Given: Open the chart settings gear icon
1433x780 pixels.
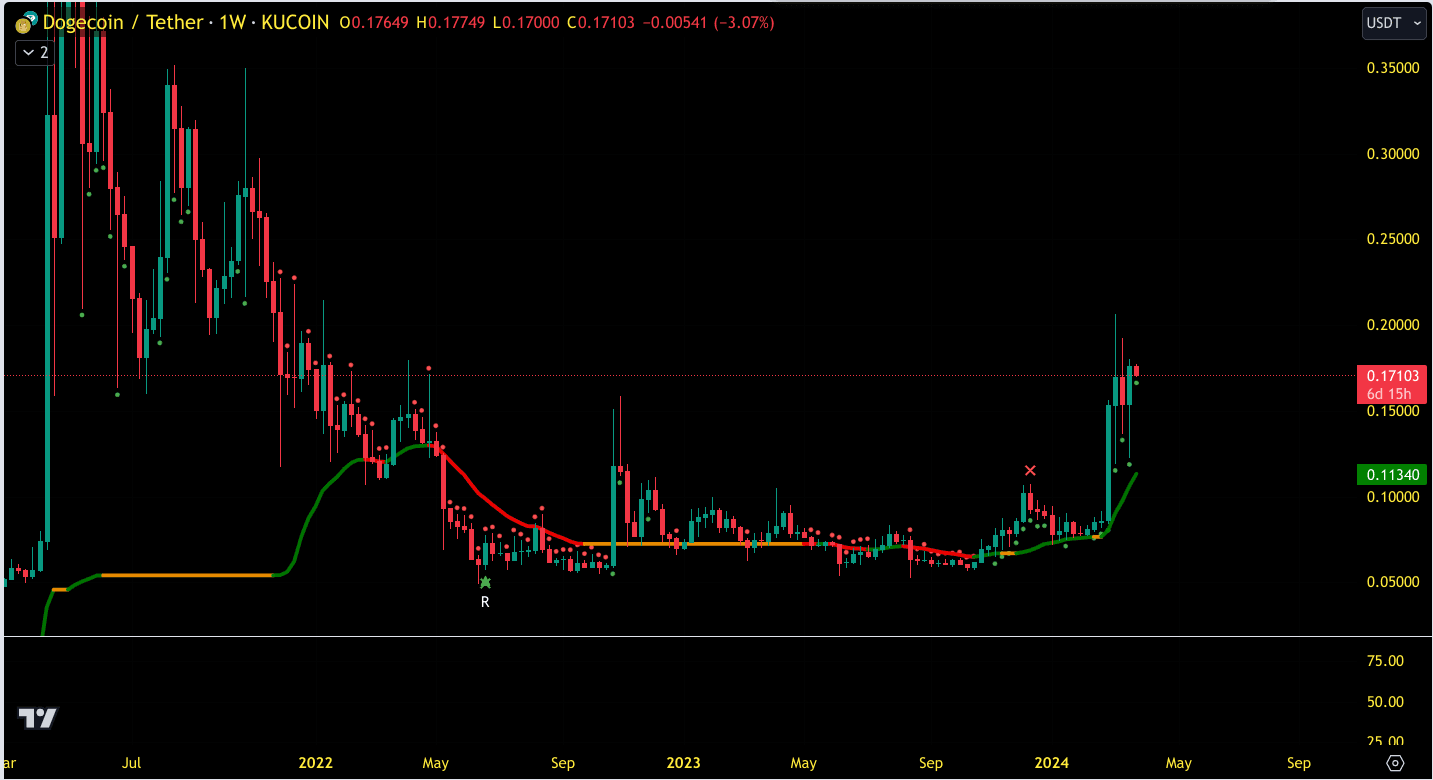Looking at the screenshot, I should pyautogui.click(x=1396, y=763).
